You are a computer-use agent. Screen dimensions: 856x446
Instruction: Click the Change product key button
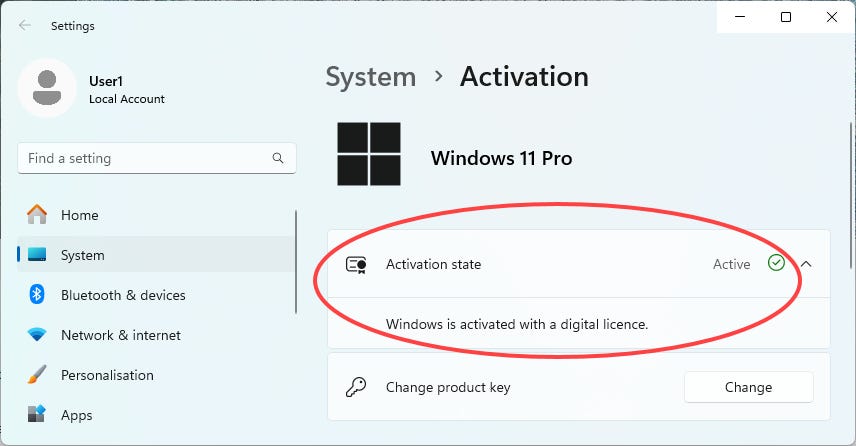coord(748,387)
